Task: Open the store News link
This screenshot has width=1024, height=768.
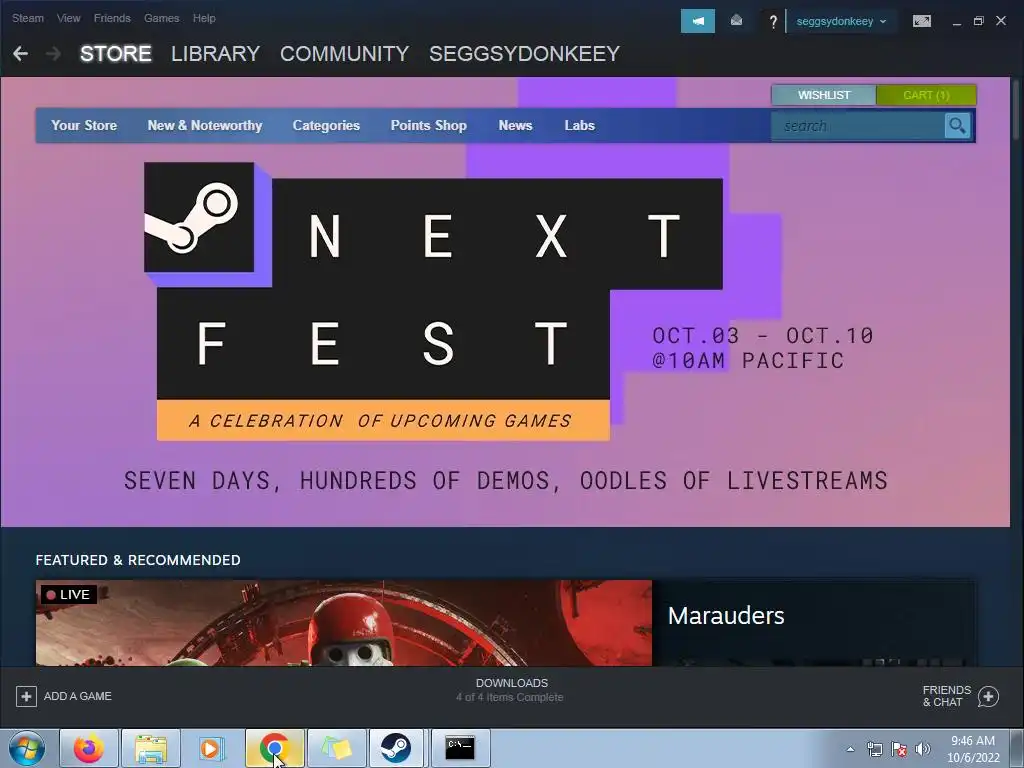Action: point(515,125)
